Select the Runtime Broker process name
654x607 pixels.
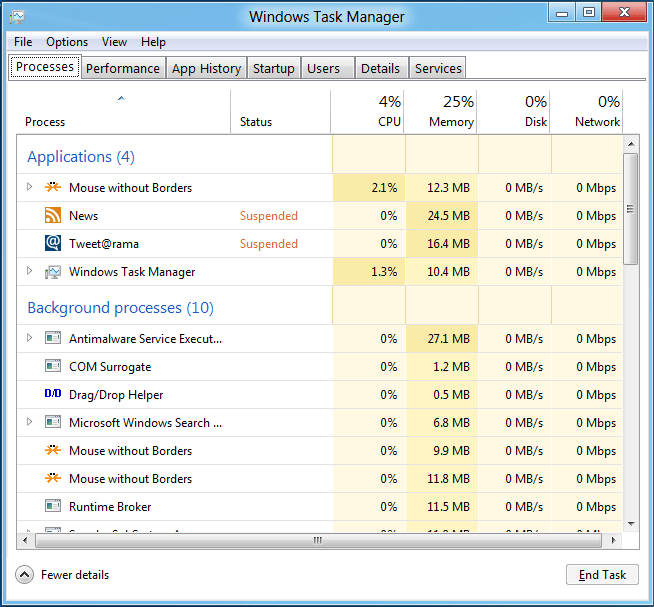(x=110, y=506)
